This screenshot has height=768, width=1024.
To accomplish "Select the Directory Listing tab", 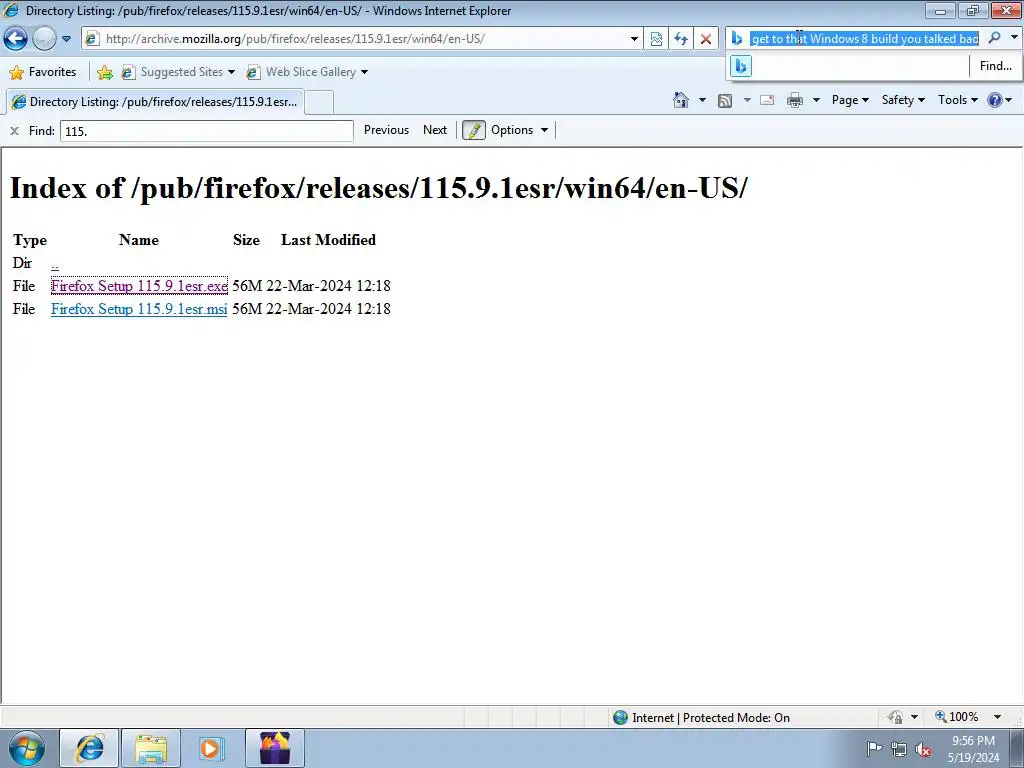I will 155,102.
